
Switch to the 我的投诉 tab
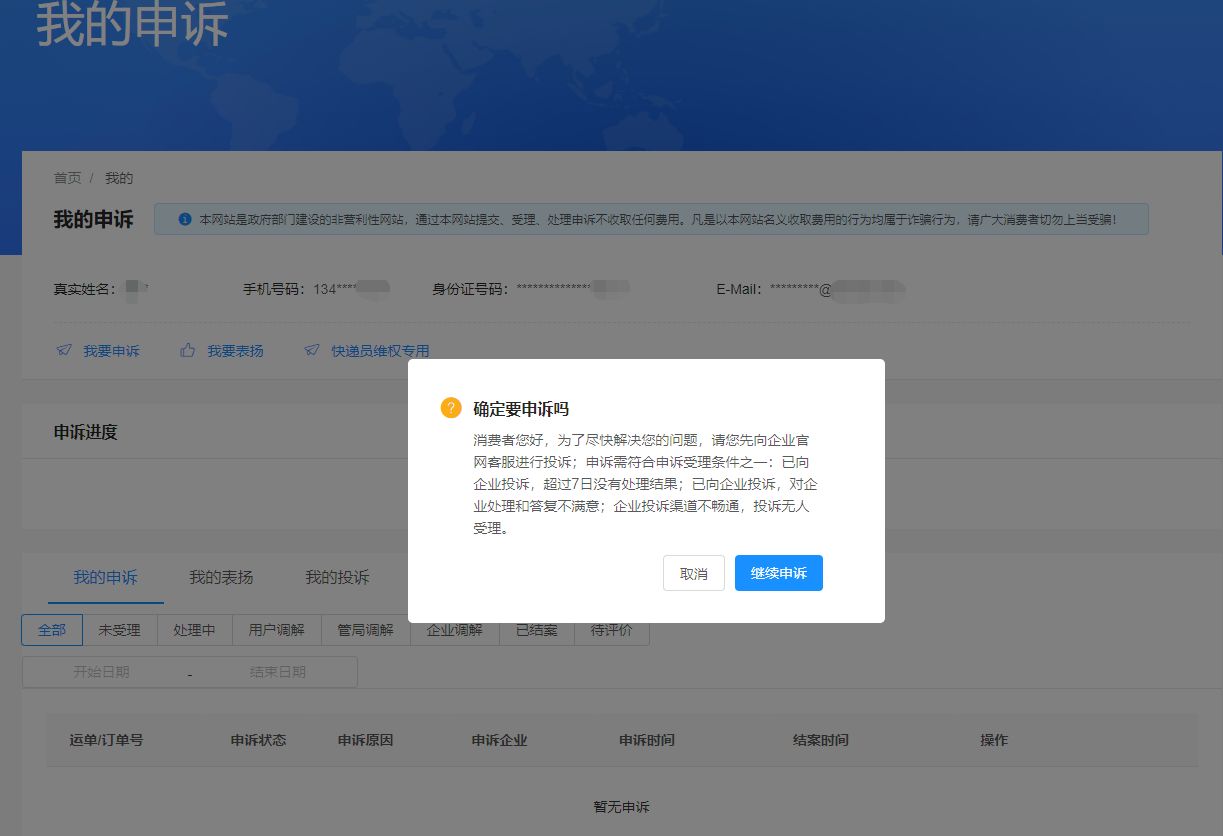337,577
